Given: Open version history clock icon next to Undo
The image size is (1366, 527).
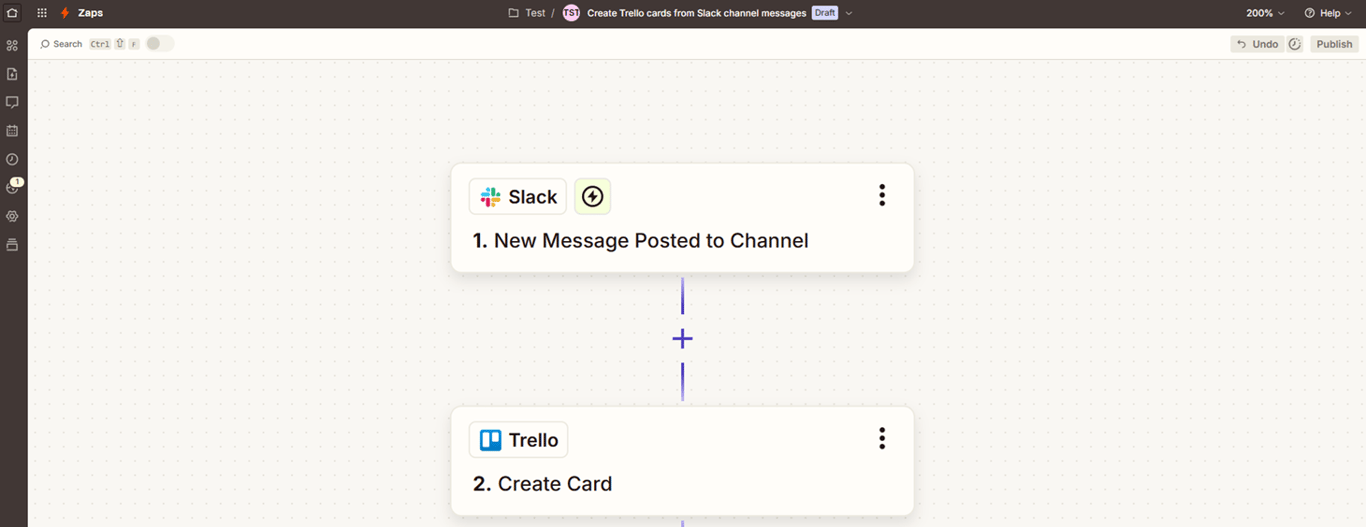Looking at the screenshot, I should point(1295,44).
